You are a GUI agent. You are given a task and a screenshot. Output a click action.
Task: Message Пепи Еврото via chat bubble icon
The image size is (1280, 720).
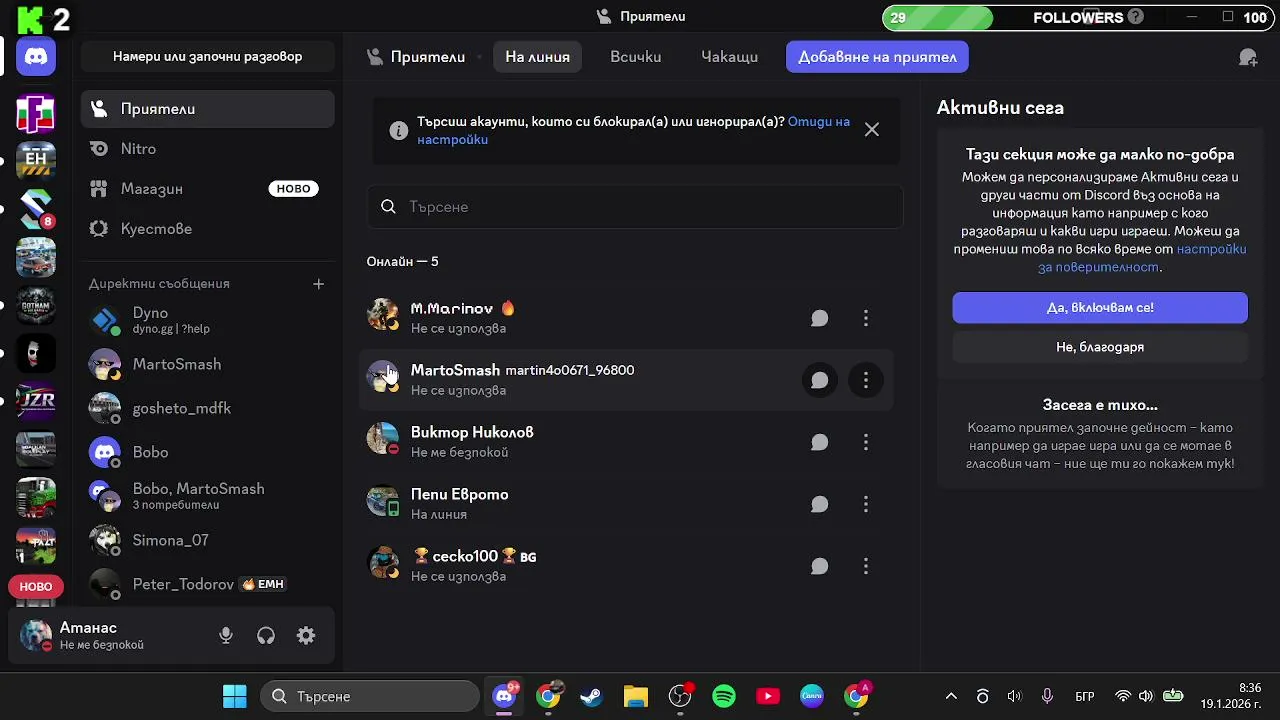(819, 504)
